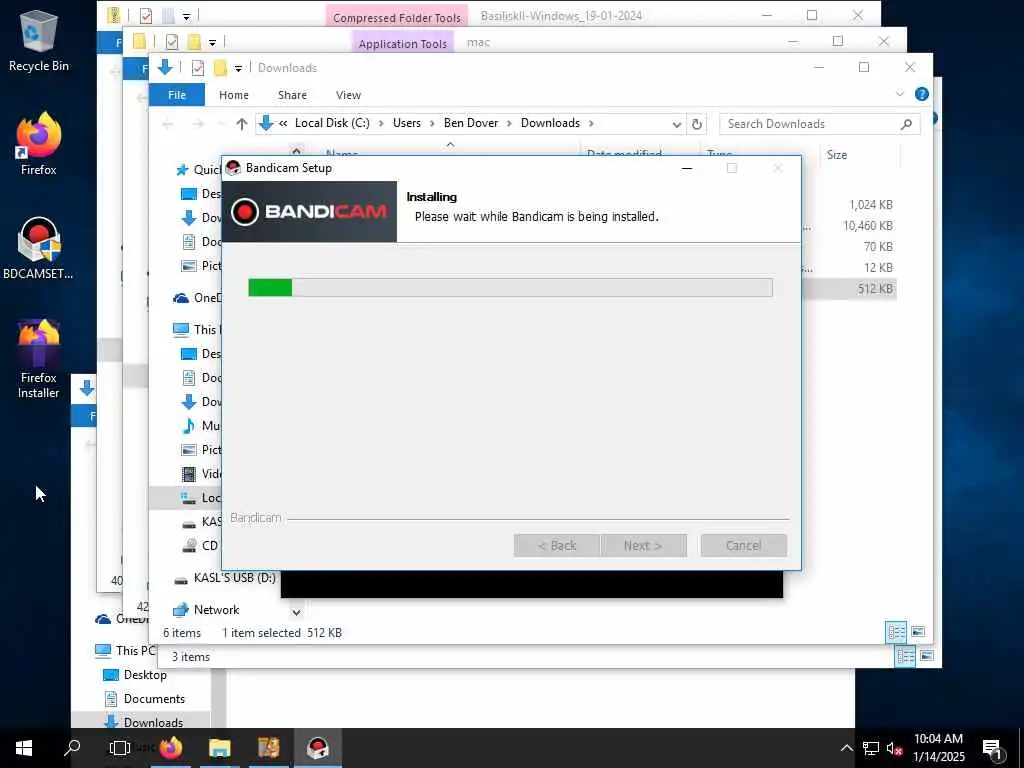Select Desktop in back window navigation pane

coord(145,675)
